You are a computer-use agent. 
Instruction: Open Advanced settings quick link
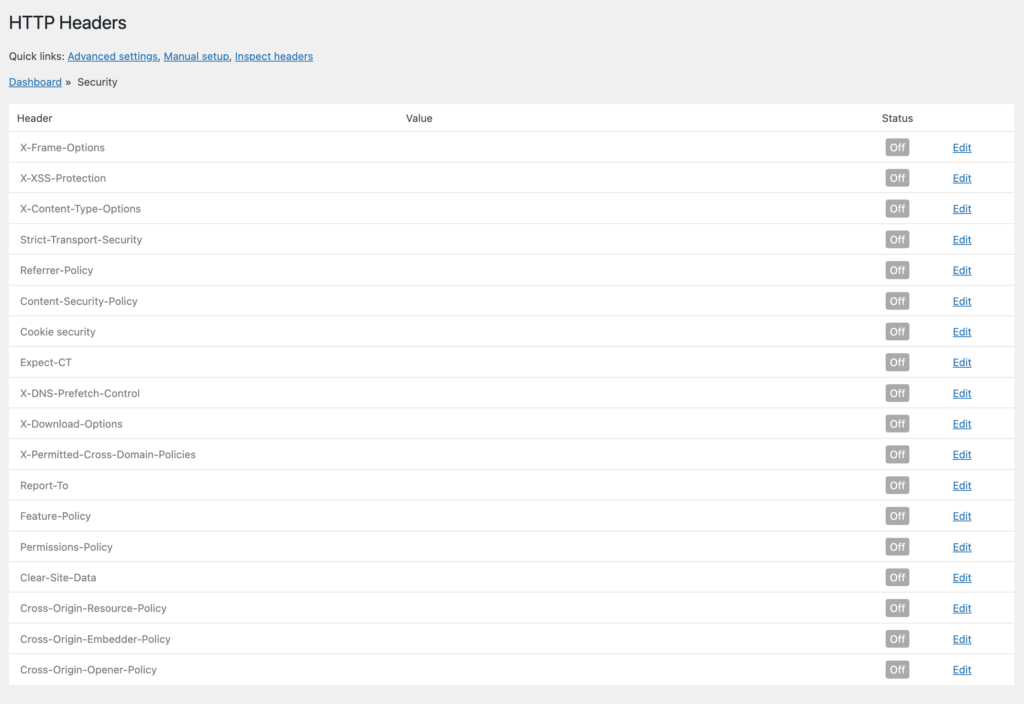tap(112, 56)
